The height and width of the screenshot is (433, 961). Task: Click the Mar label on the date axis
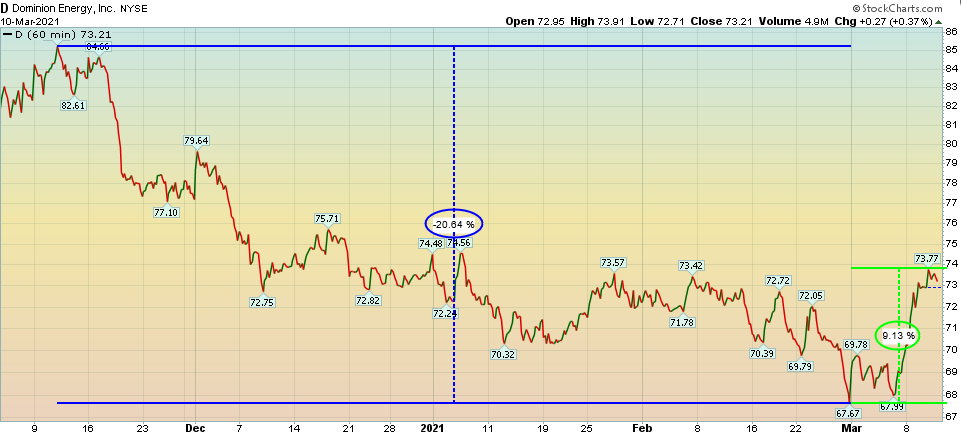pyautogui.click(x=849, y=427)
